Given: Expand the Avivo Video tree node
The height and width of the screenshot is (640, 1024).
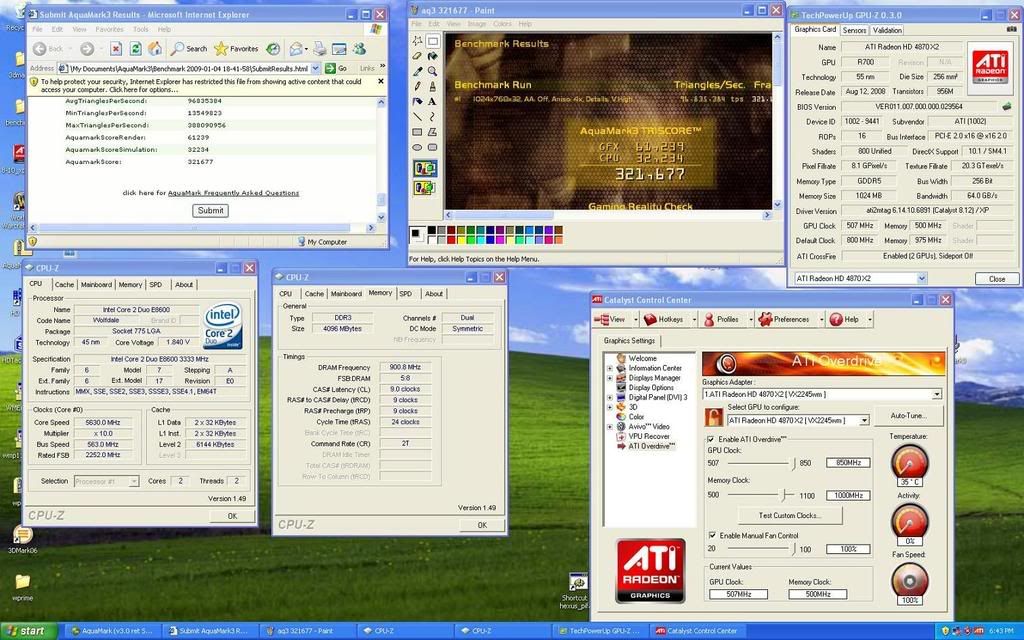Looking at the screenshot, I should (610, 426).
